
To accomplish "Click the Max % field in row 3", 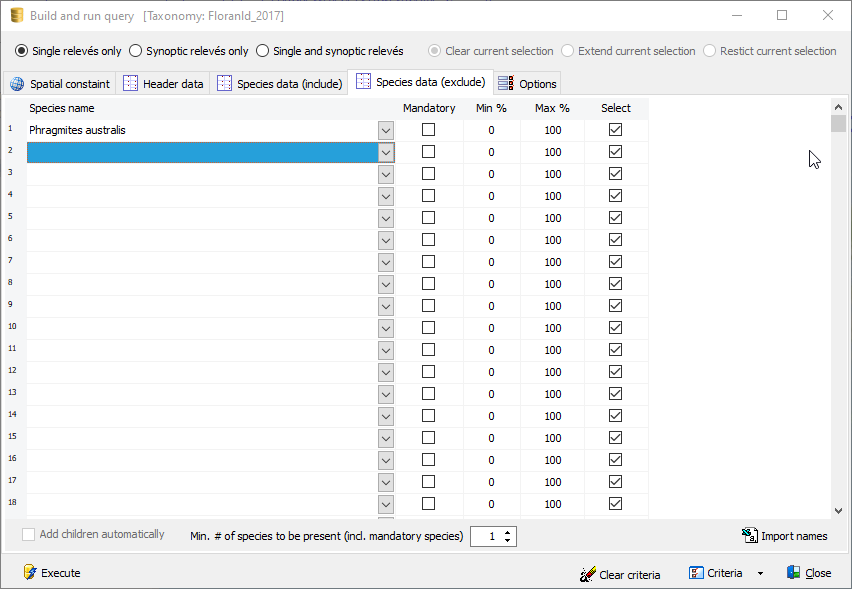I will click(552, 174).
